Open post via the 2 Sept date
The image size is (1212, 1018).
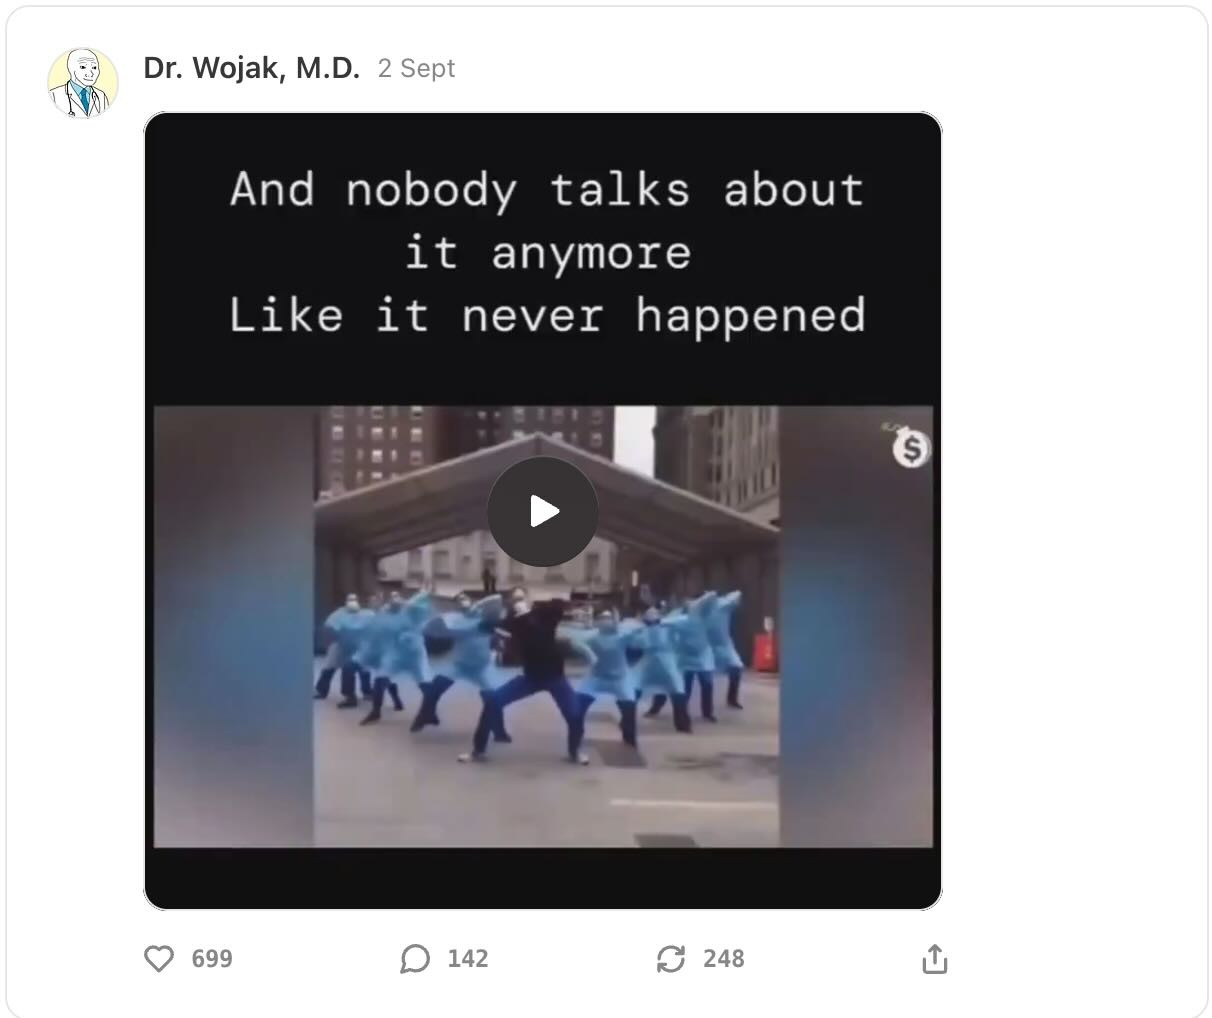click(416, 68)
